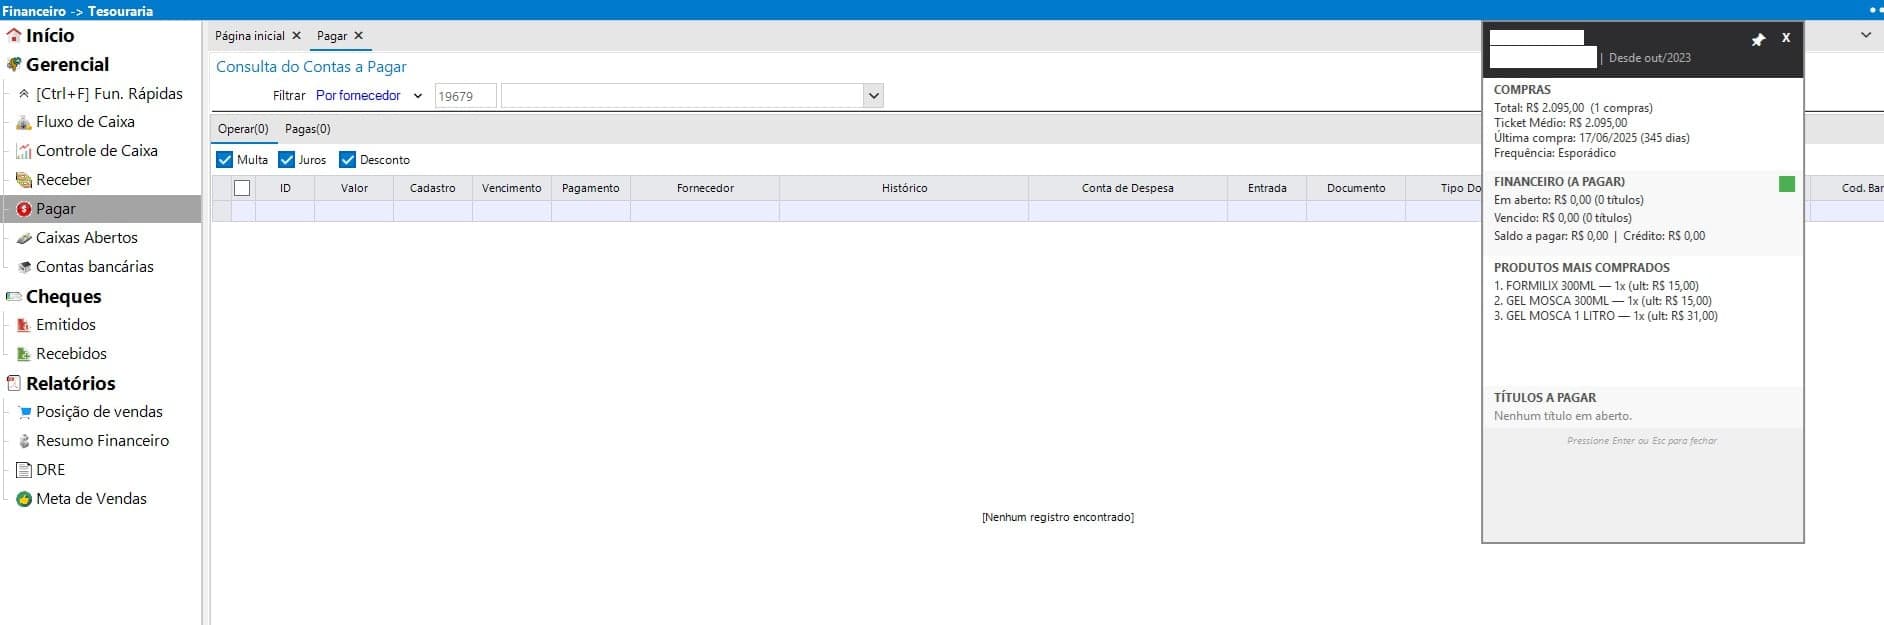Close the Página inicial tab

click(296, 35)
